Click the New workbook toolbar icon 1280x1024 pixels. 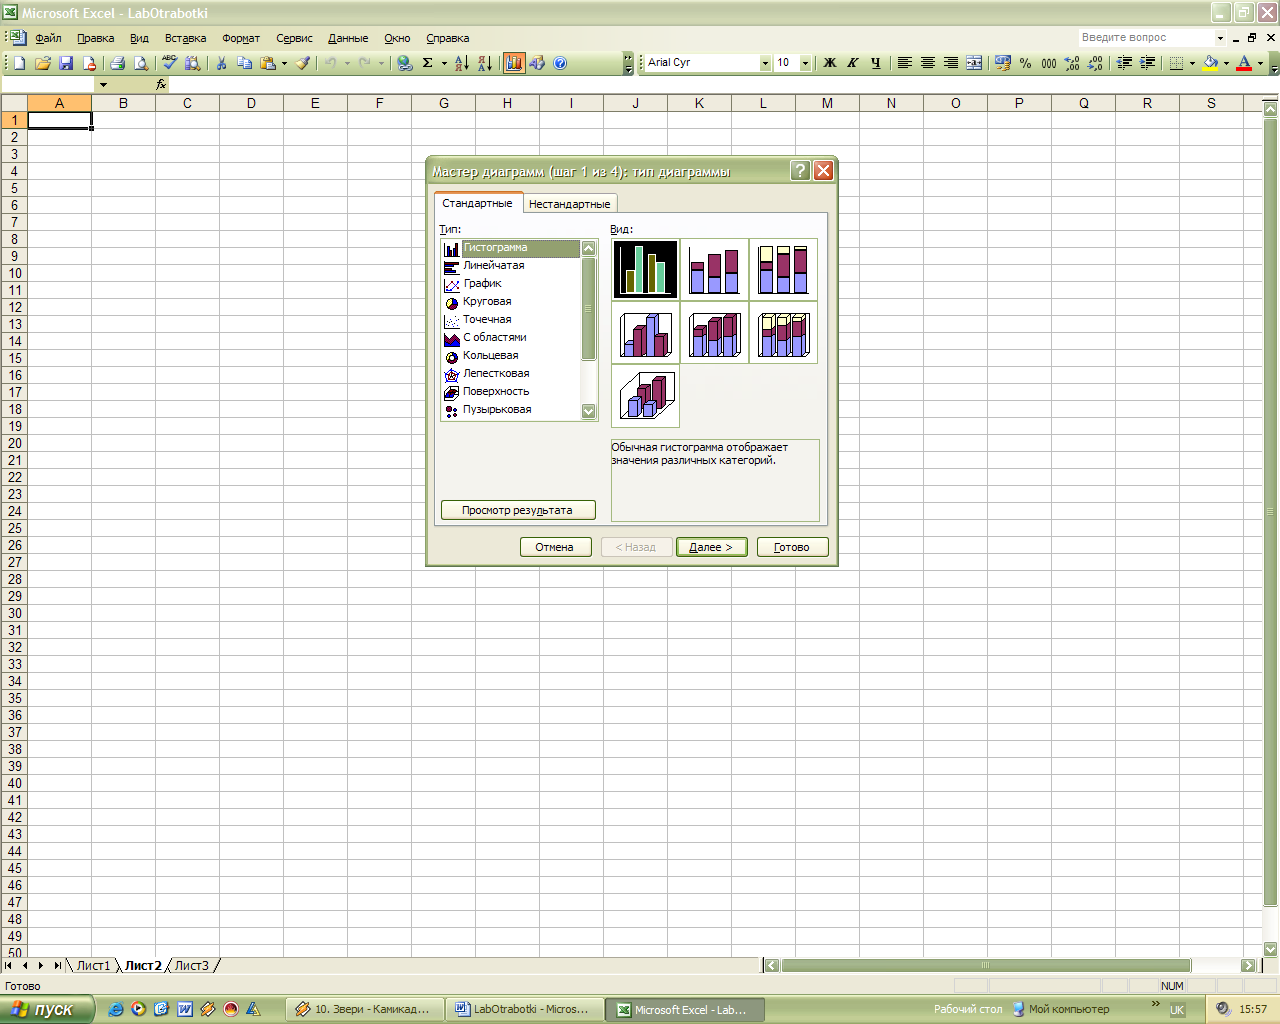coord(19,63)
